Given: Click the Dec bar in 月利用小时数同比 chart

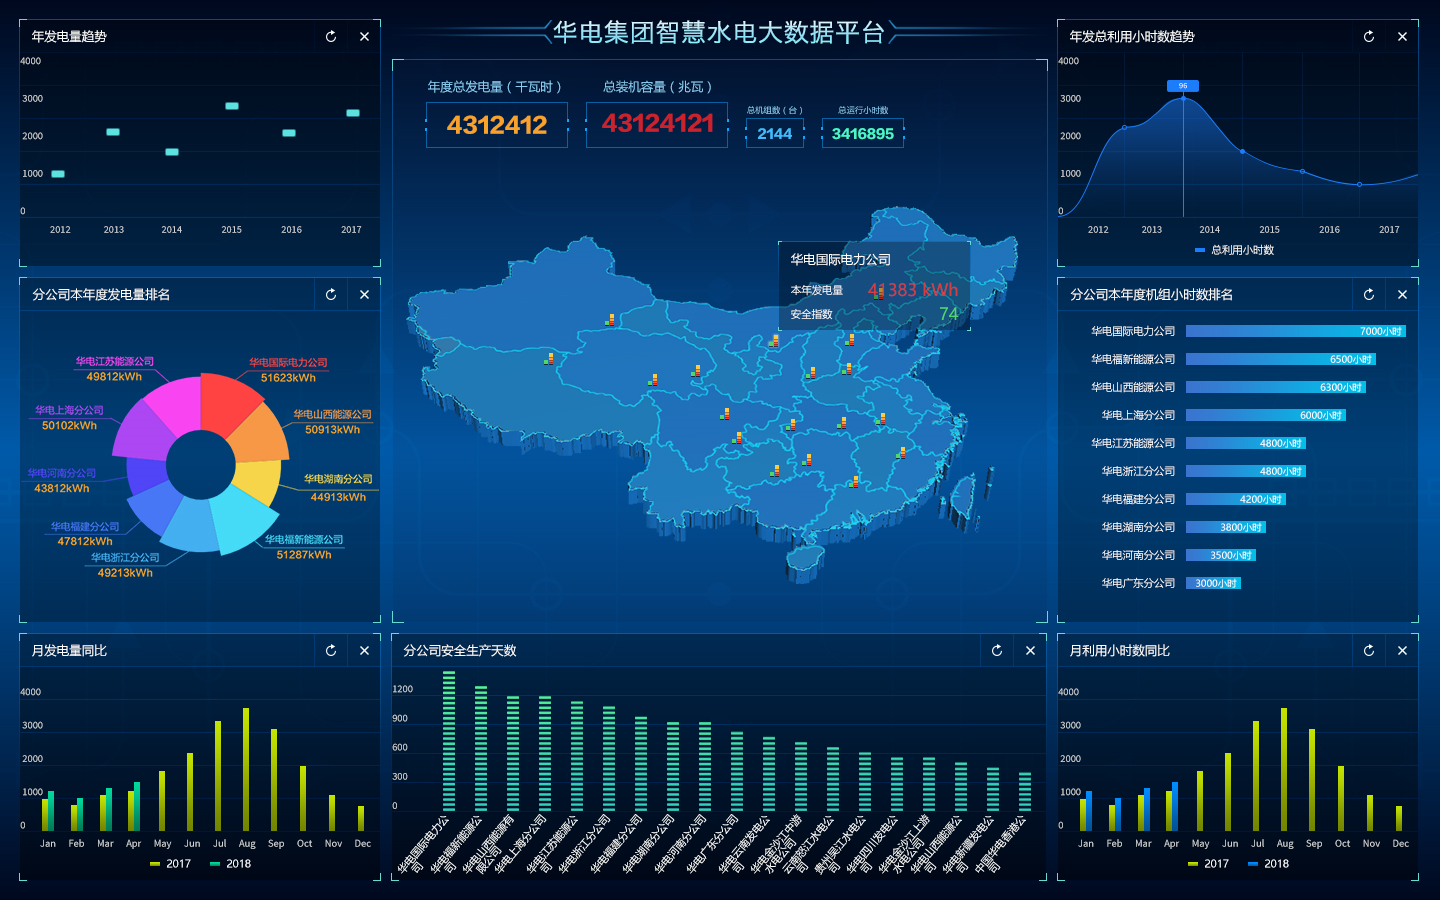Looking at the screenshot, I should (1399, 818).
